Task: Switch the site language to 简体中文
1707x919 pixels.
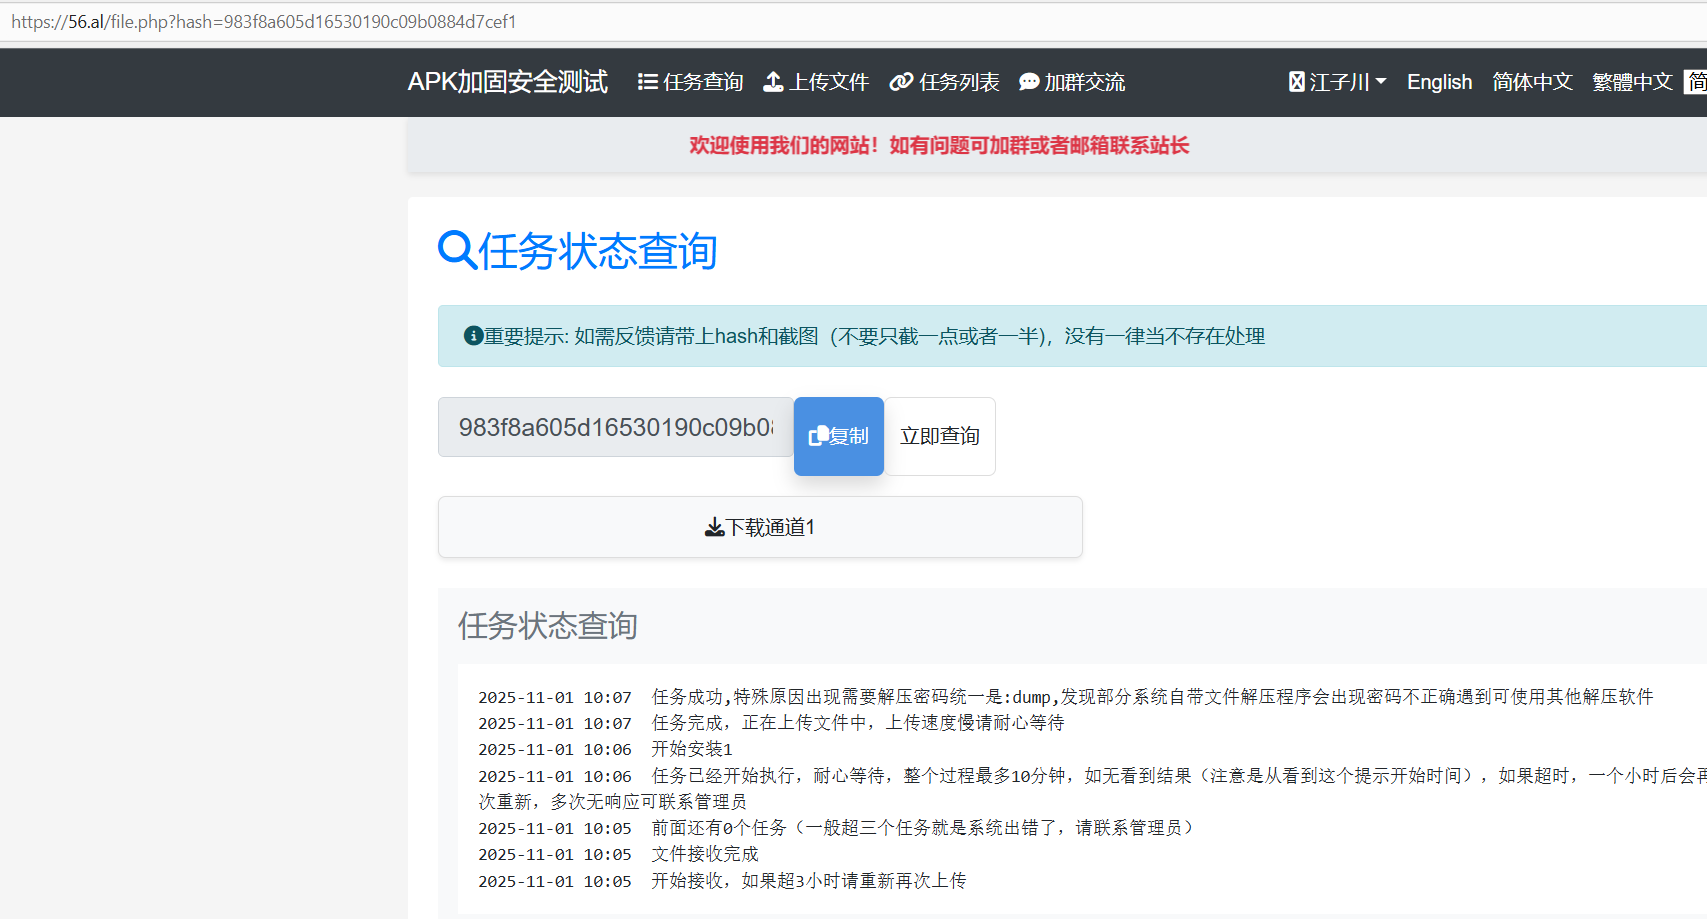Action: 1533,82
